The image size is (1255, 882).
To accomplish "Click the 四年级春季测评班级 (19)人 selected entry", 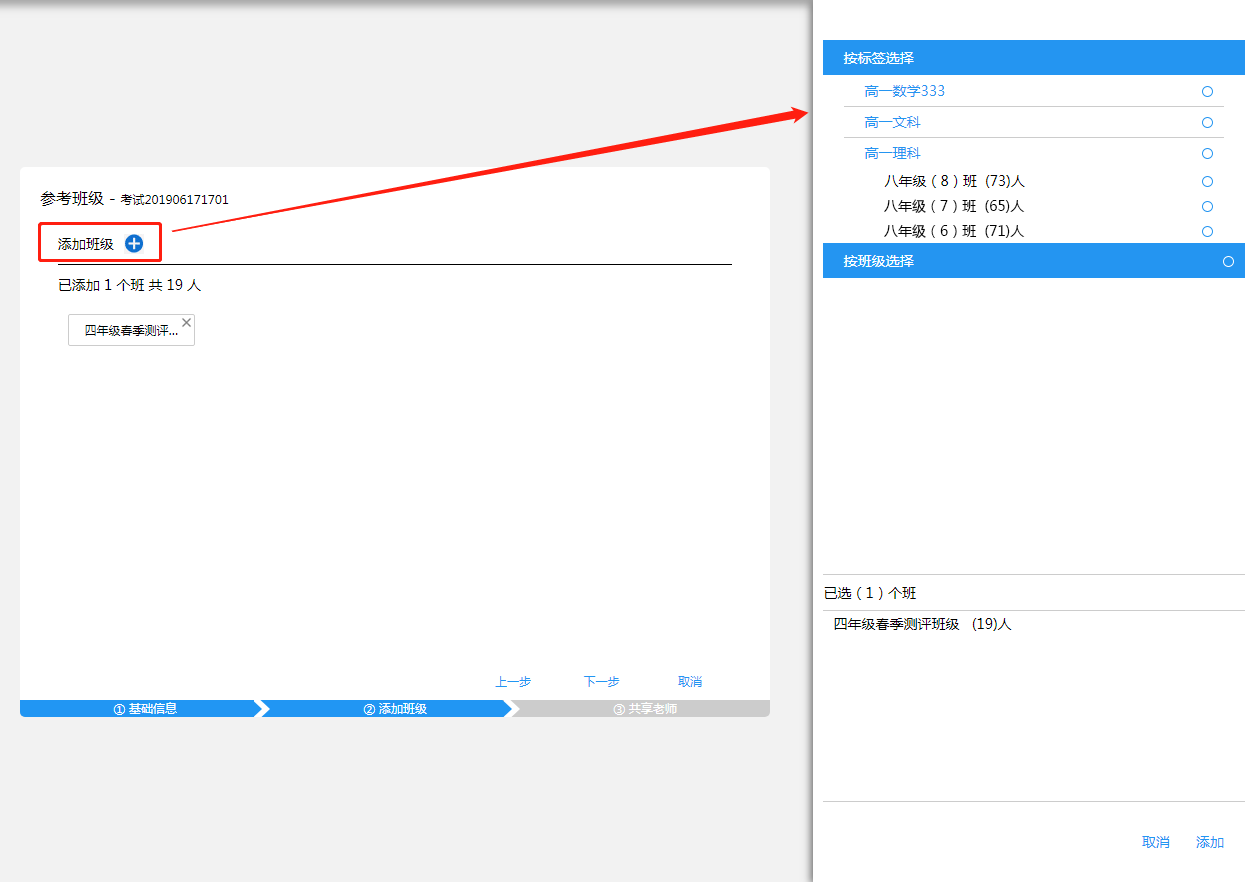I will [922, 625].
